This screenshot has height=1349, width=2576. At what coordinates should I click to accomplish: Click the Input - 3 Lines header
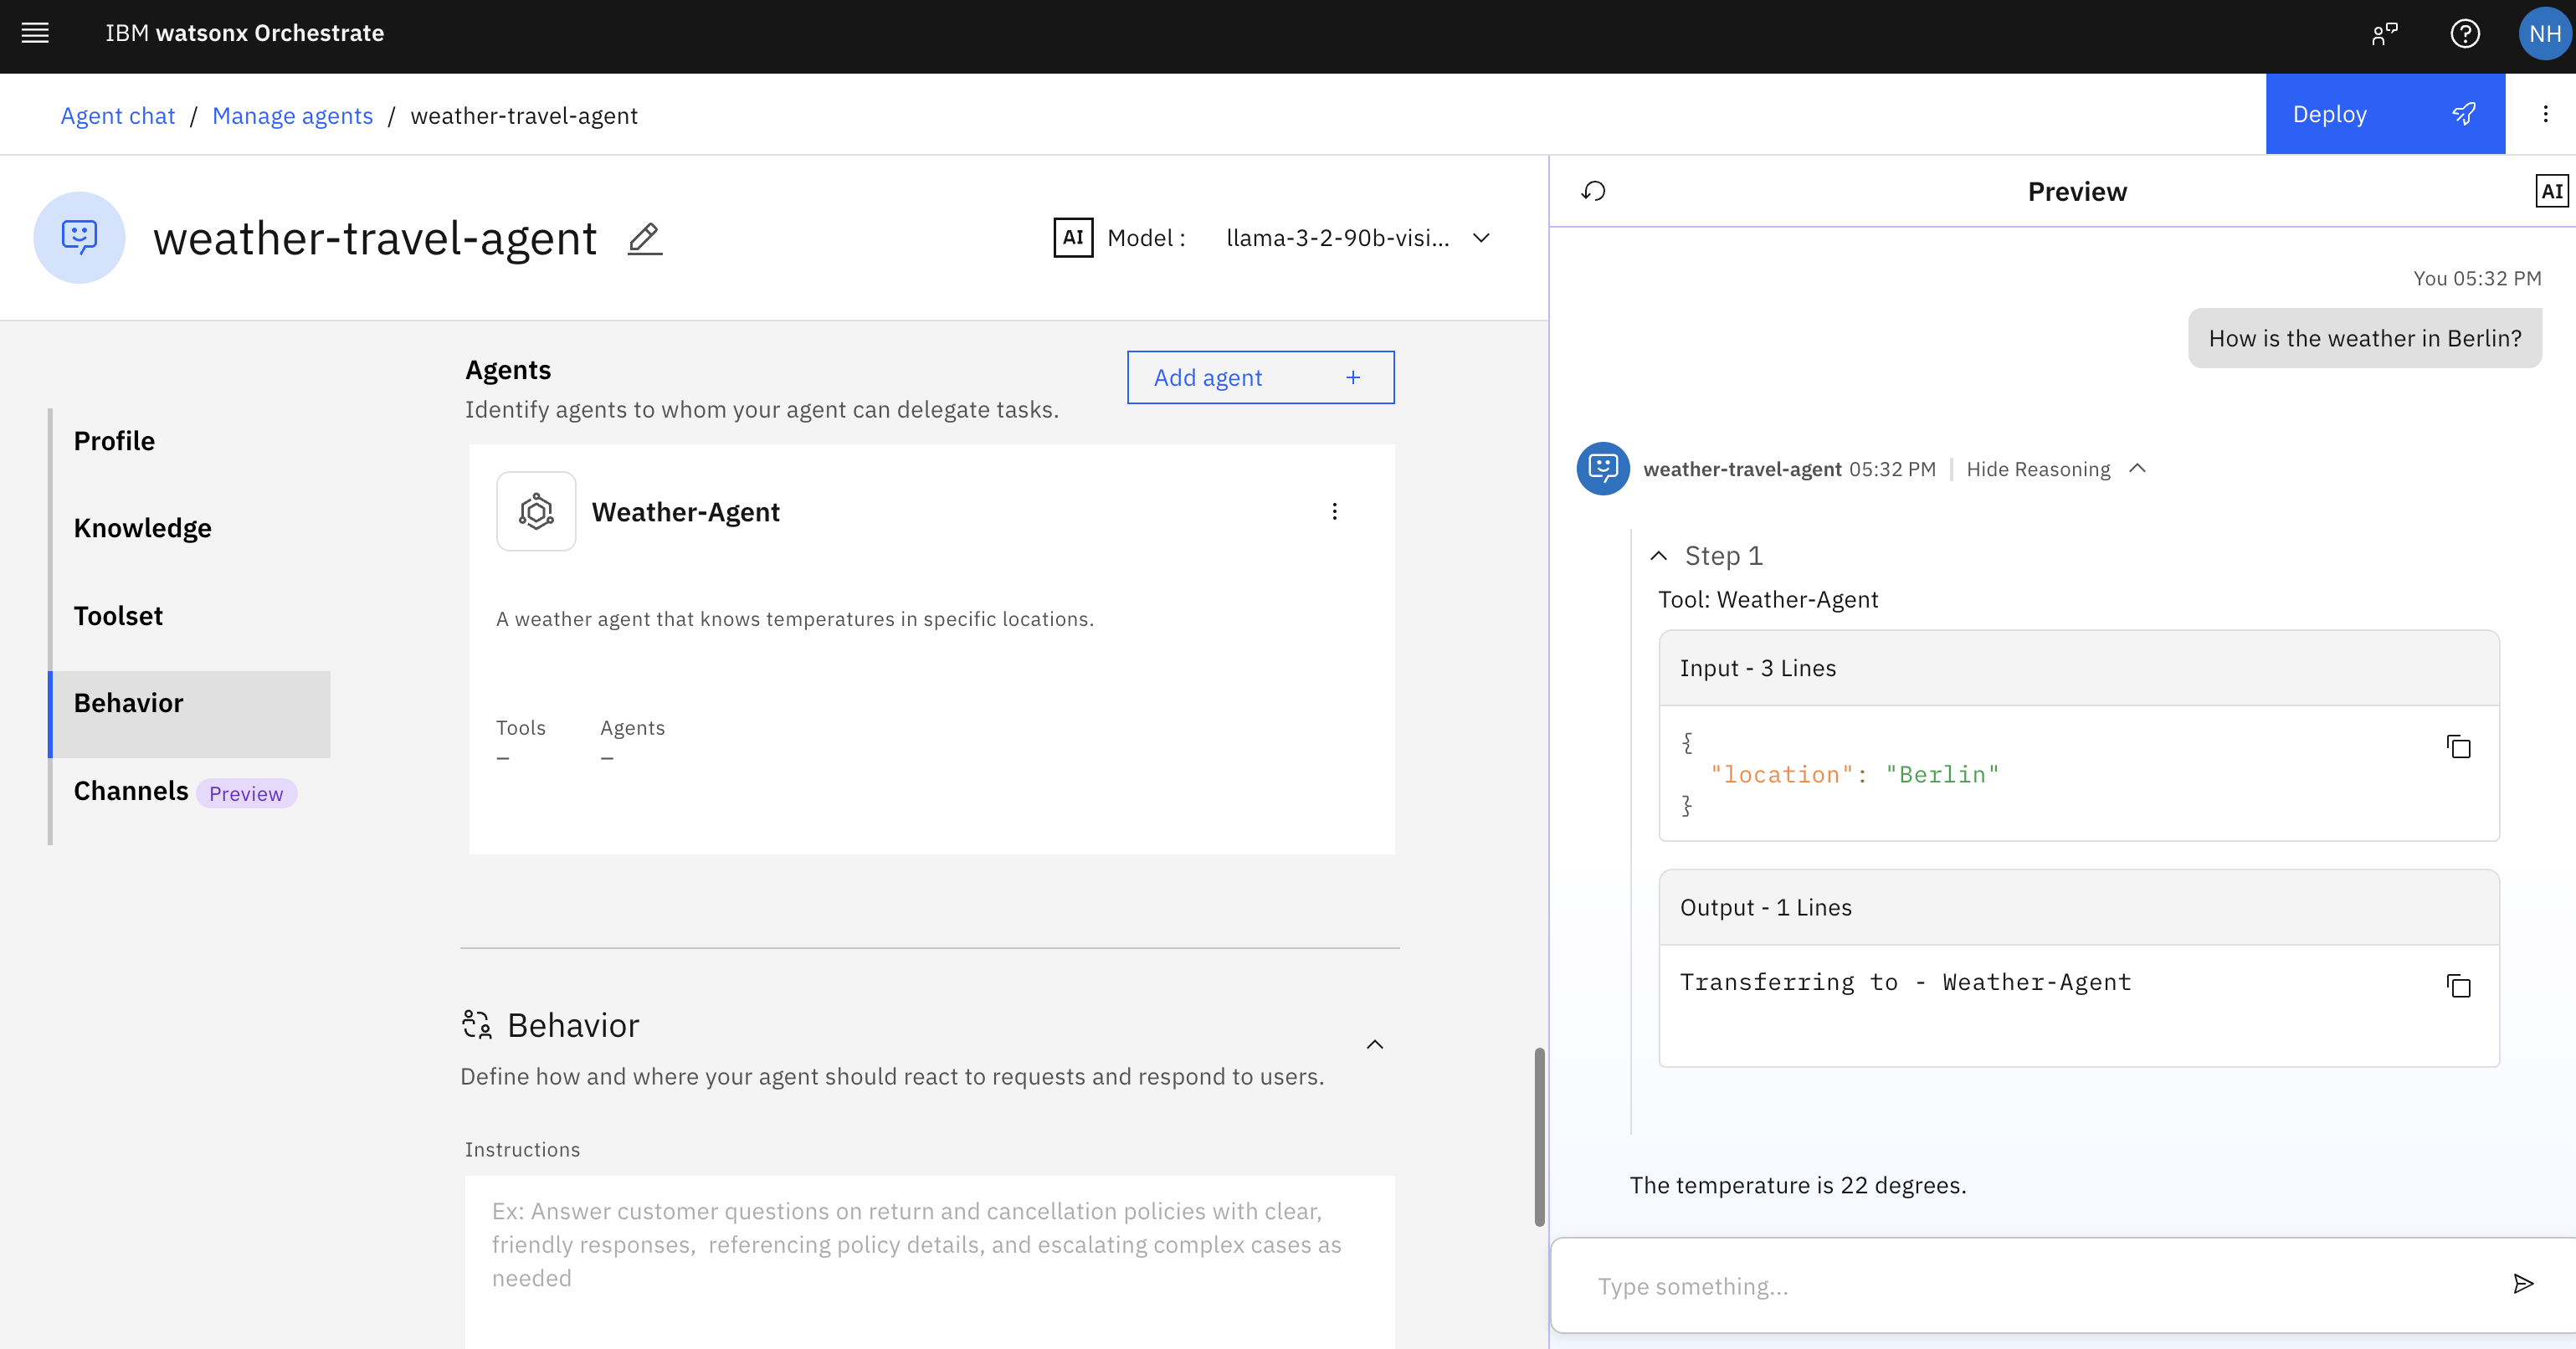pos(2079,668)
